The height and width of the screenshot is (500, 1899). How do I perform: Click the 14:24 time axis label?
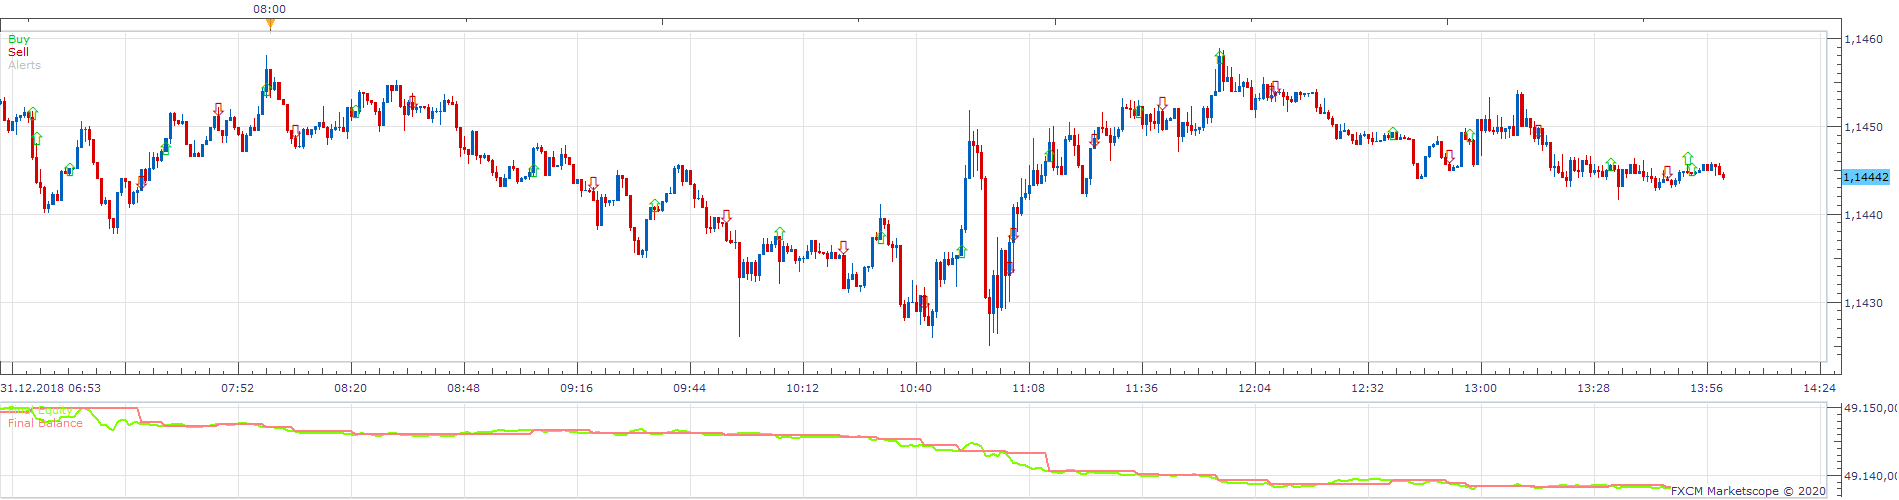pos(1820,388)
